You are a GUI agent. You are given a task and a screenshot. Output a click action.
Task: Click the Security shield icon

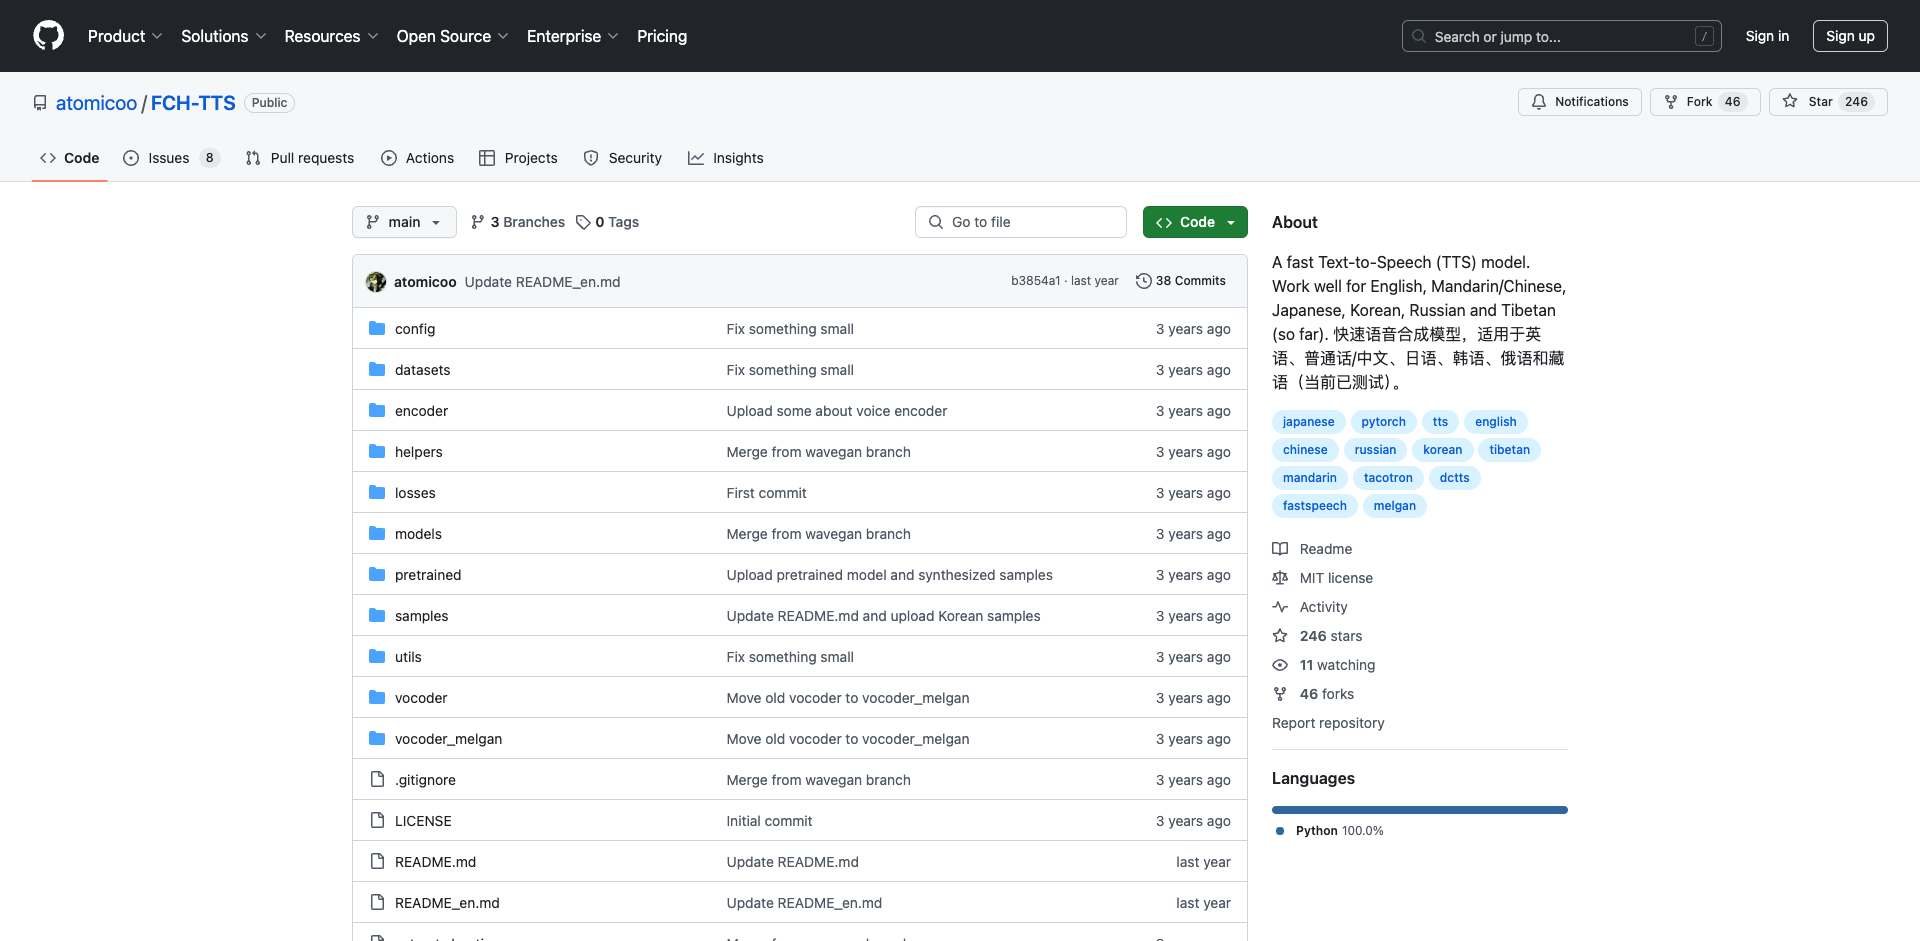pos(590,158)
